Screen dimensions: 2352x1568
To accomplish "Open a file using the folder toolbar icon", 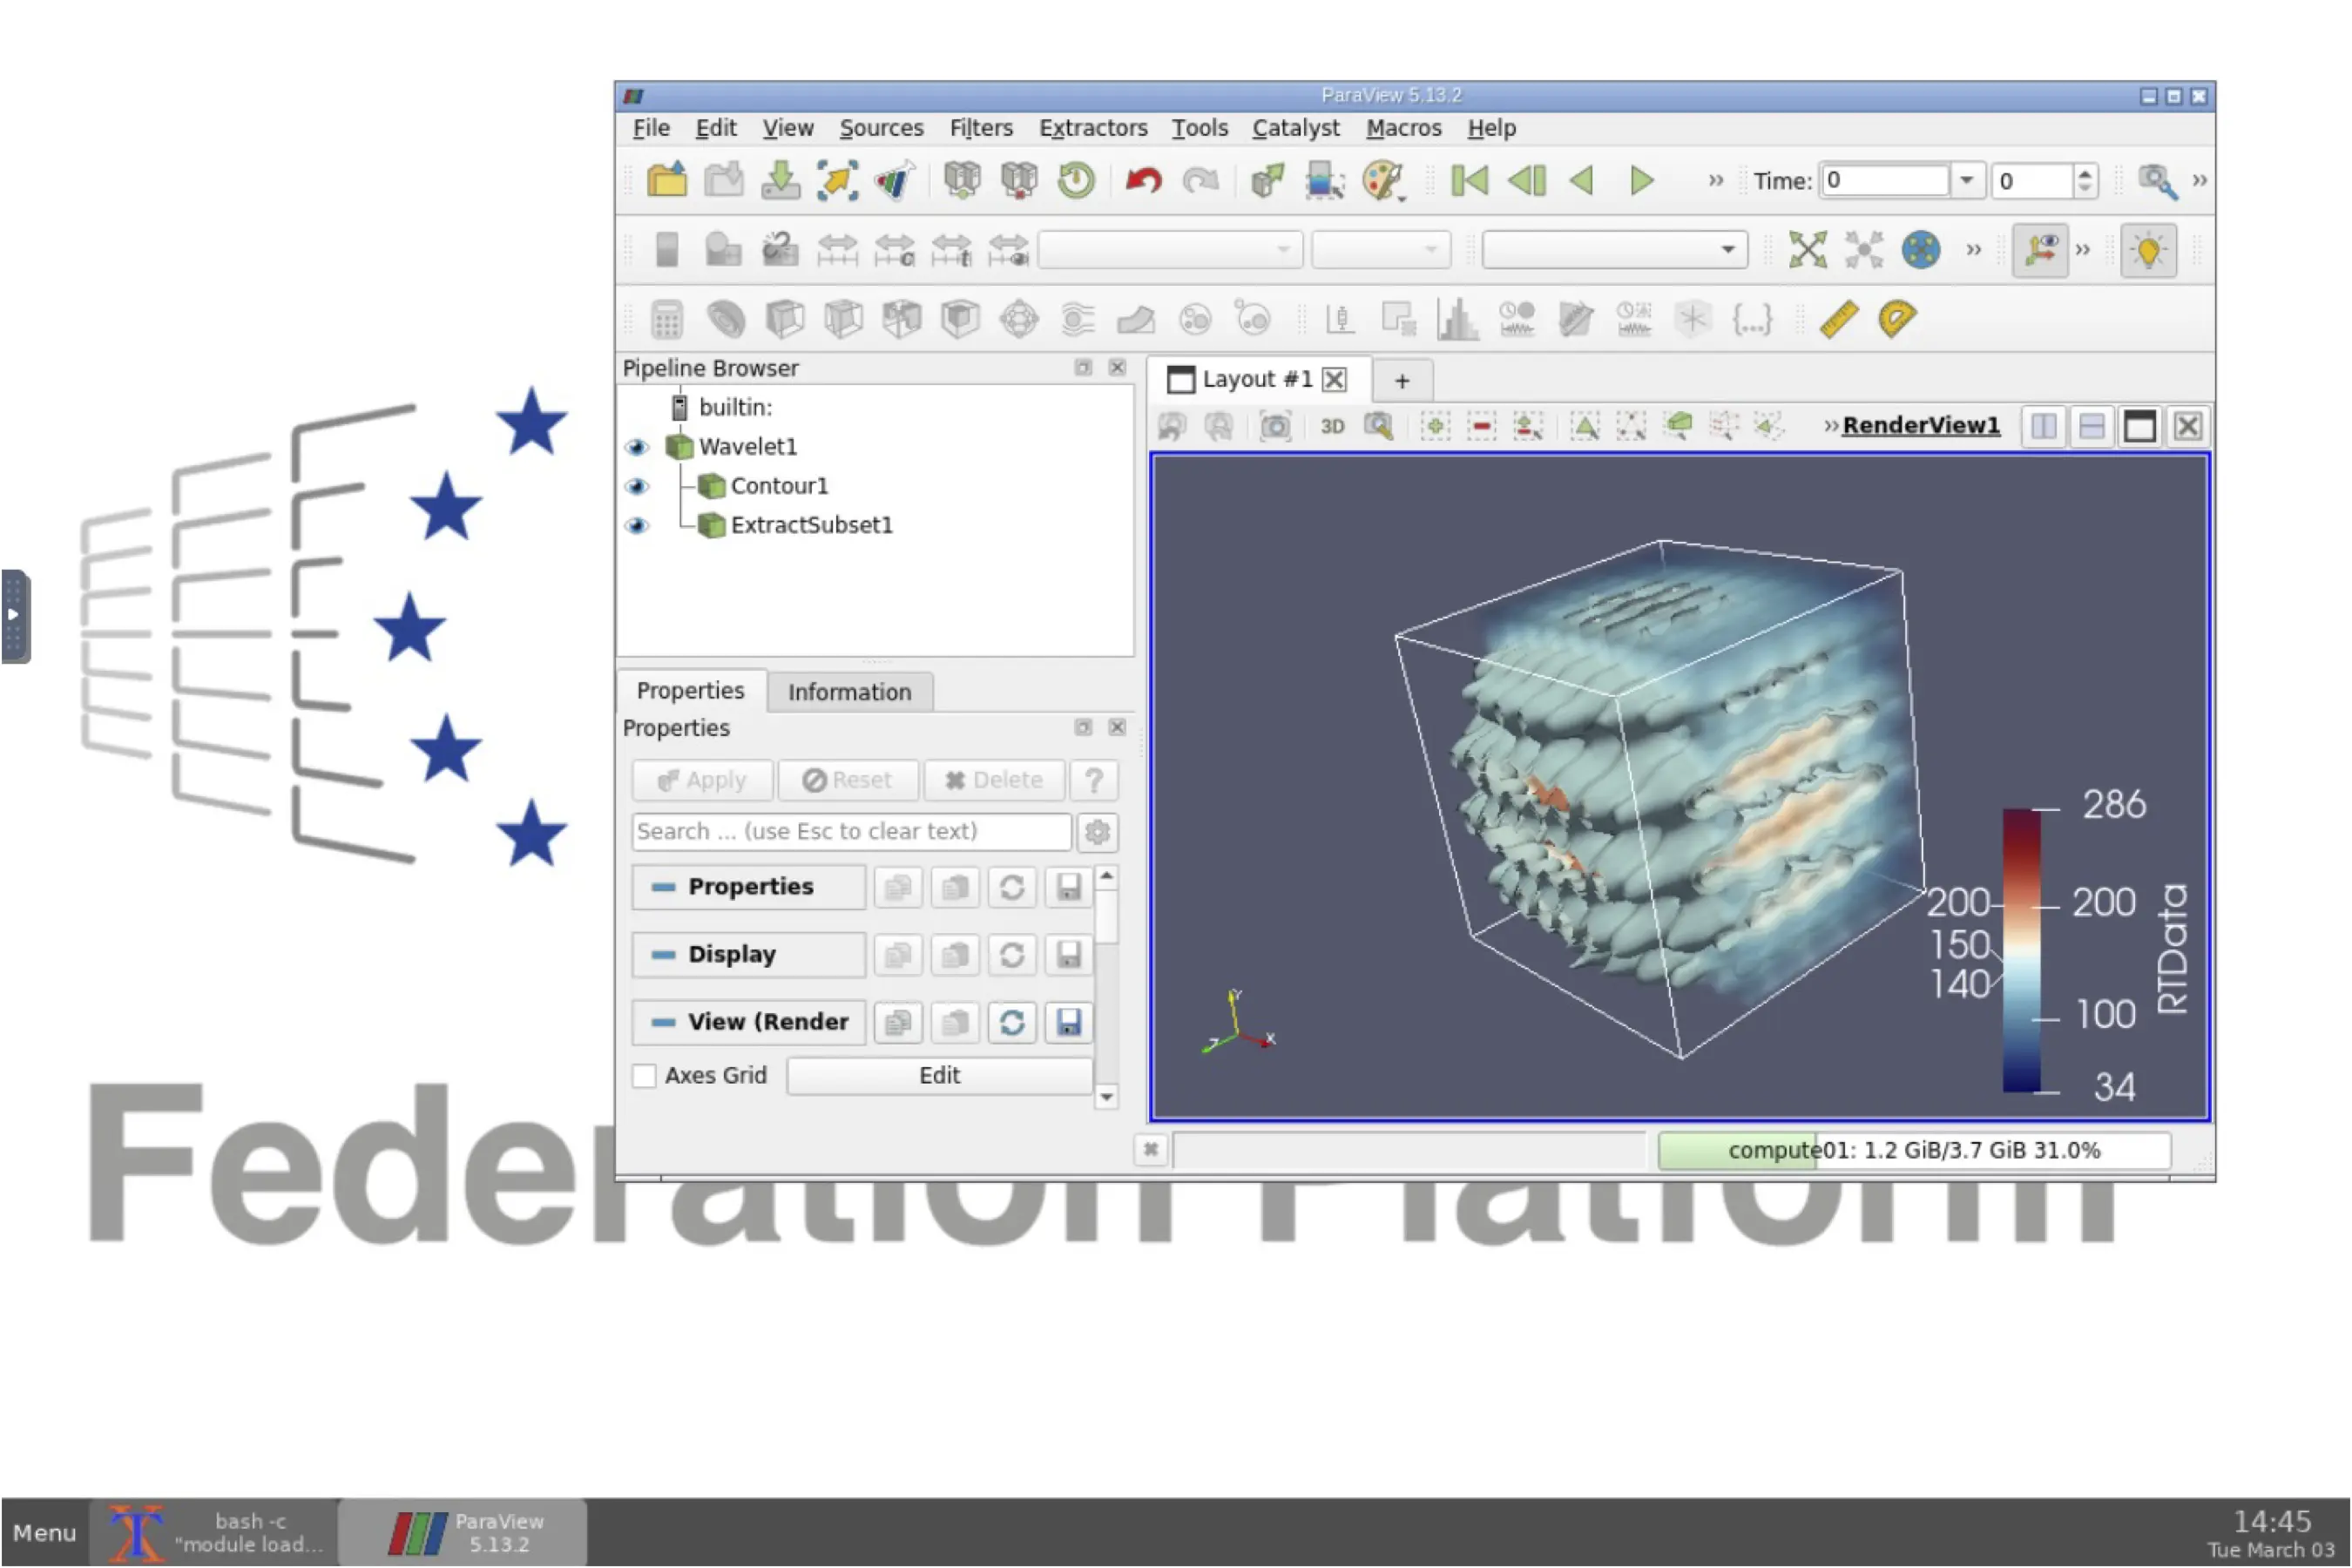I will [667, 180].
